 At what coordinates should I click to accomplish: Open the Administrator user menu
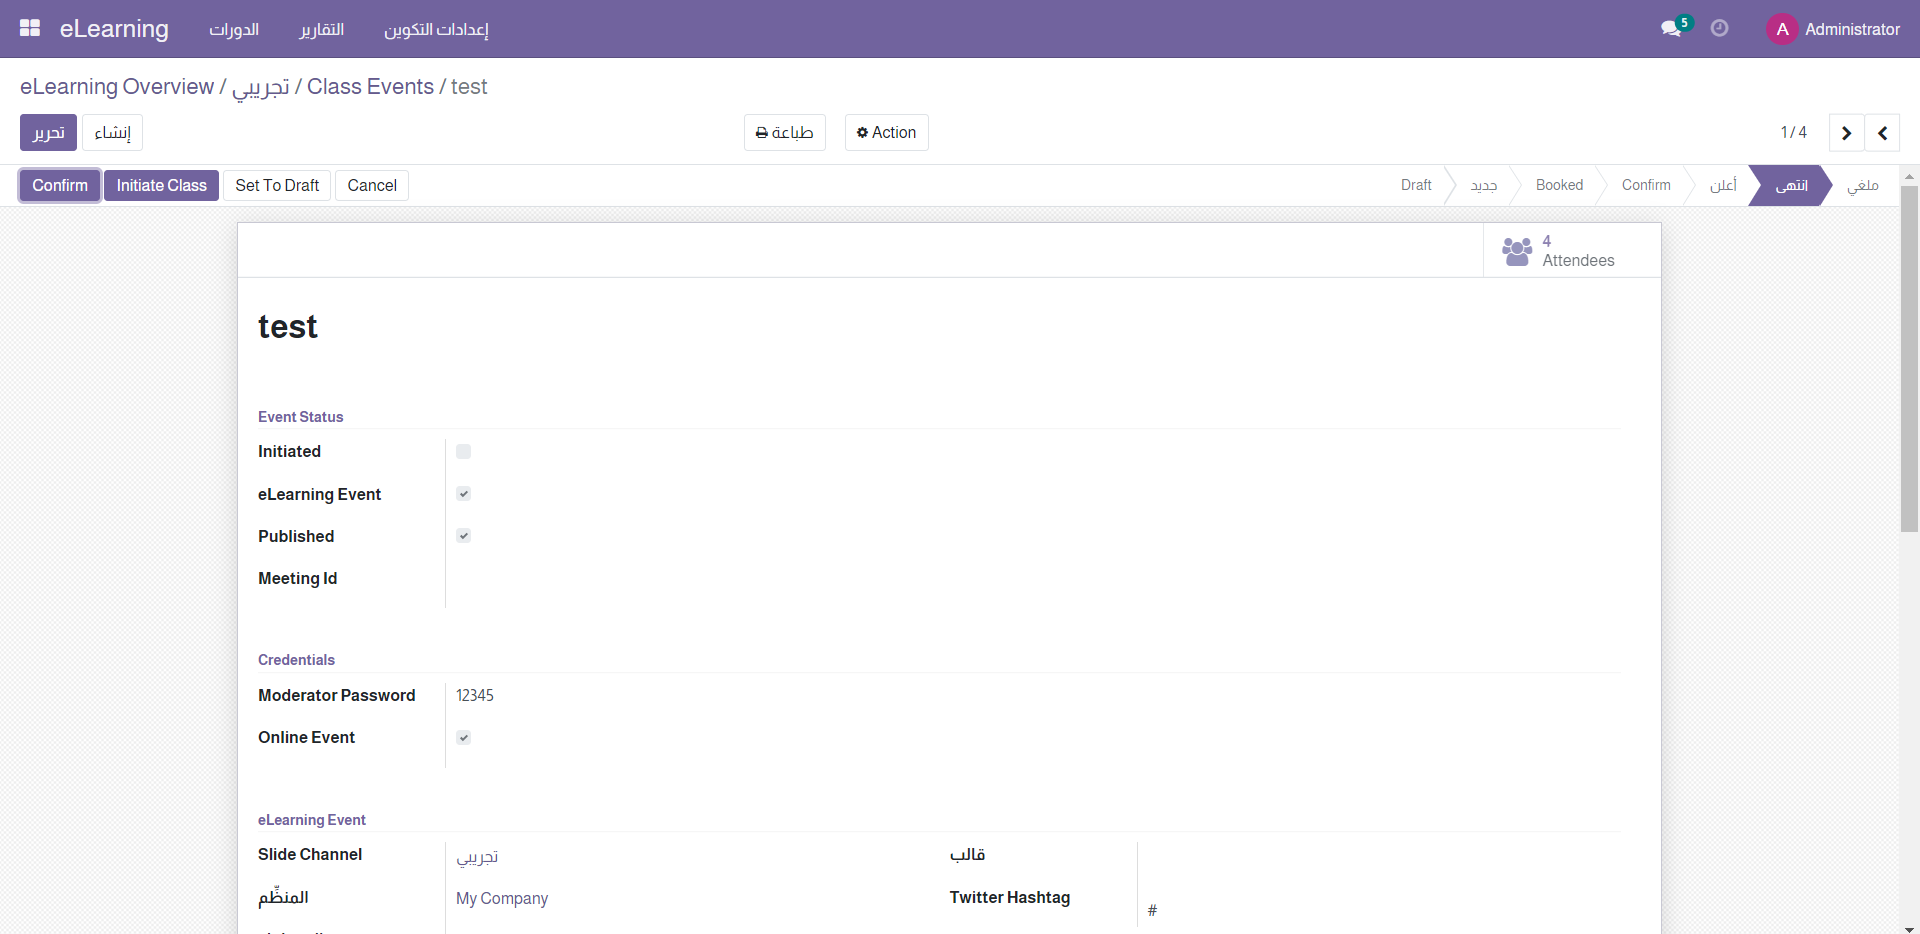pyautogui.click(x=1851, y=29)
